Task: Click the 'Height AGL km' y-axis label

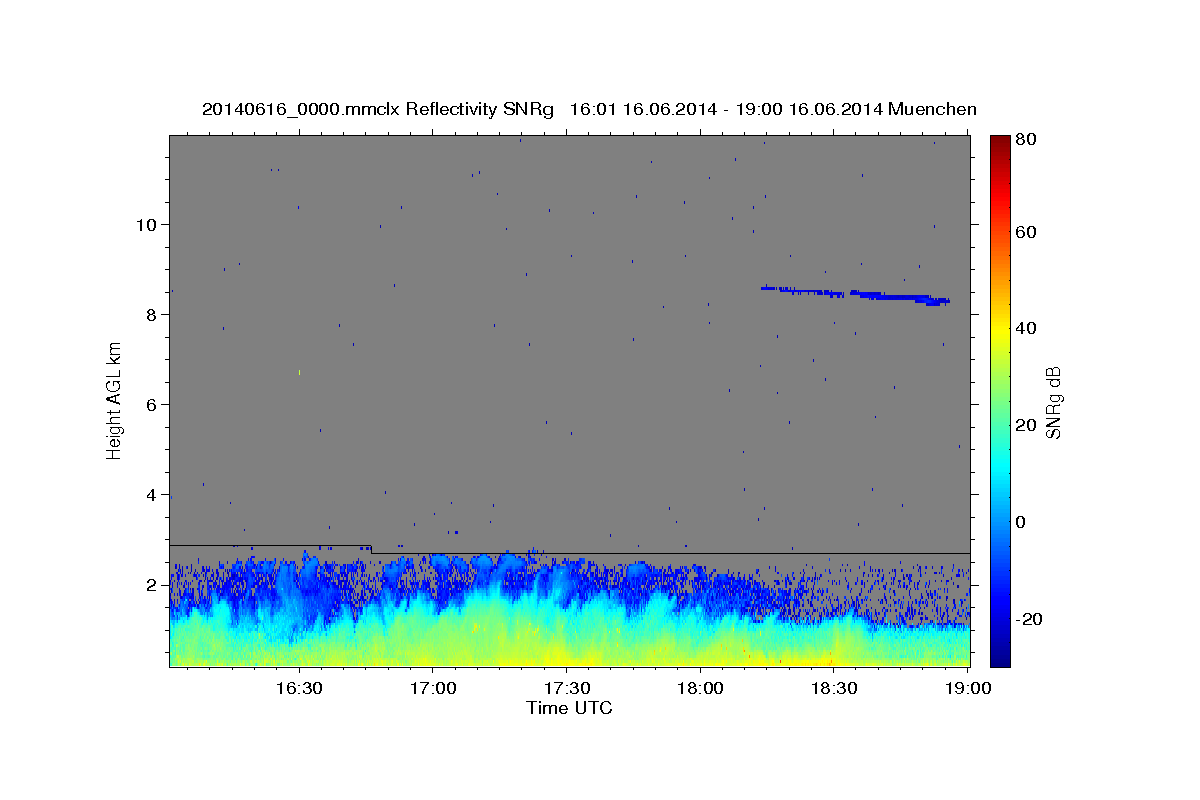Action: (x=114, y=401)
